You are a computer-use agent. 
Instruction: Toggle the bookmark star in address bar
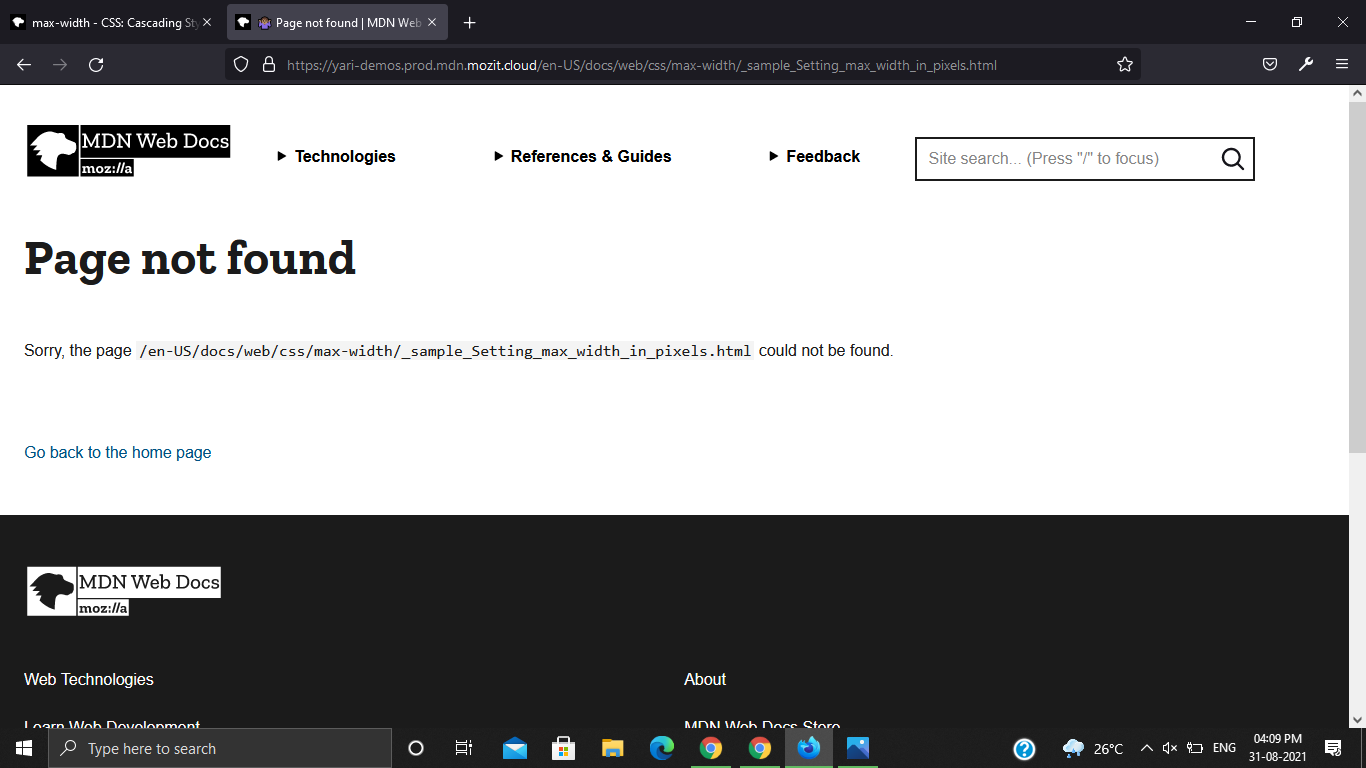[x=1124, y=64]
